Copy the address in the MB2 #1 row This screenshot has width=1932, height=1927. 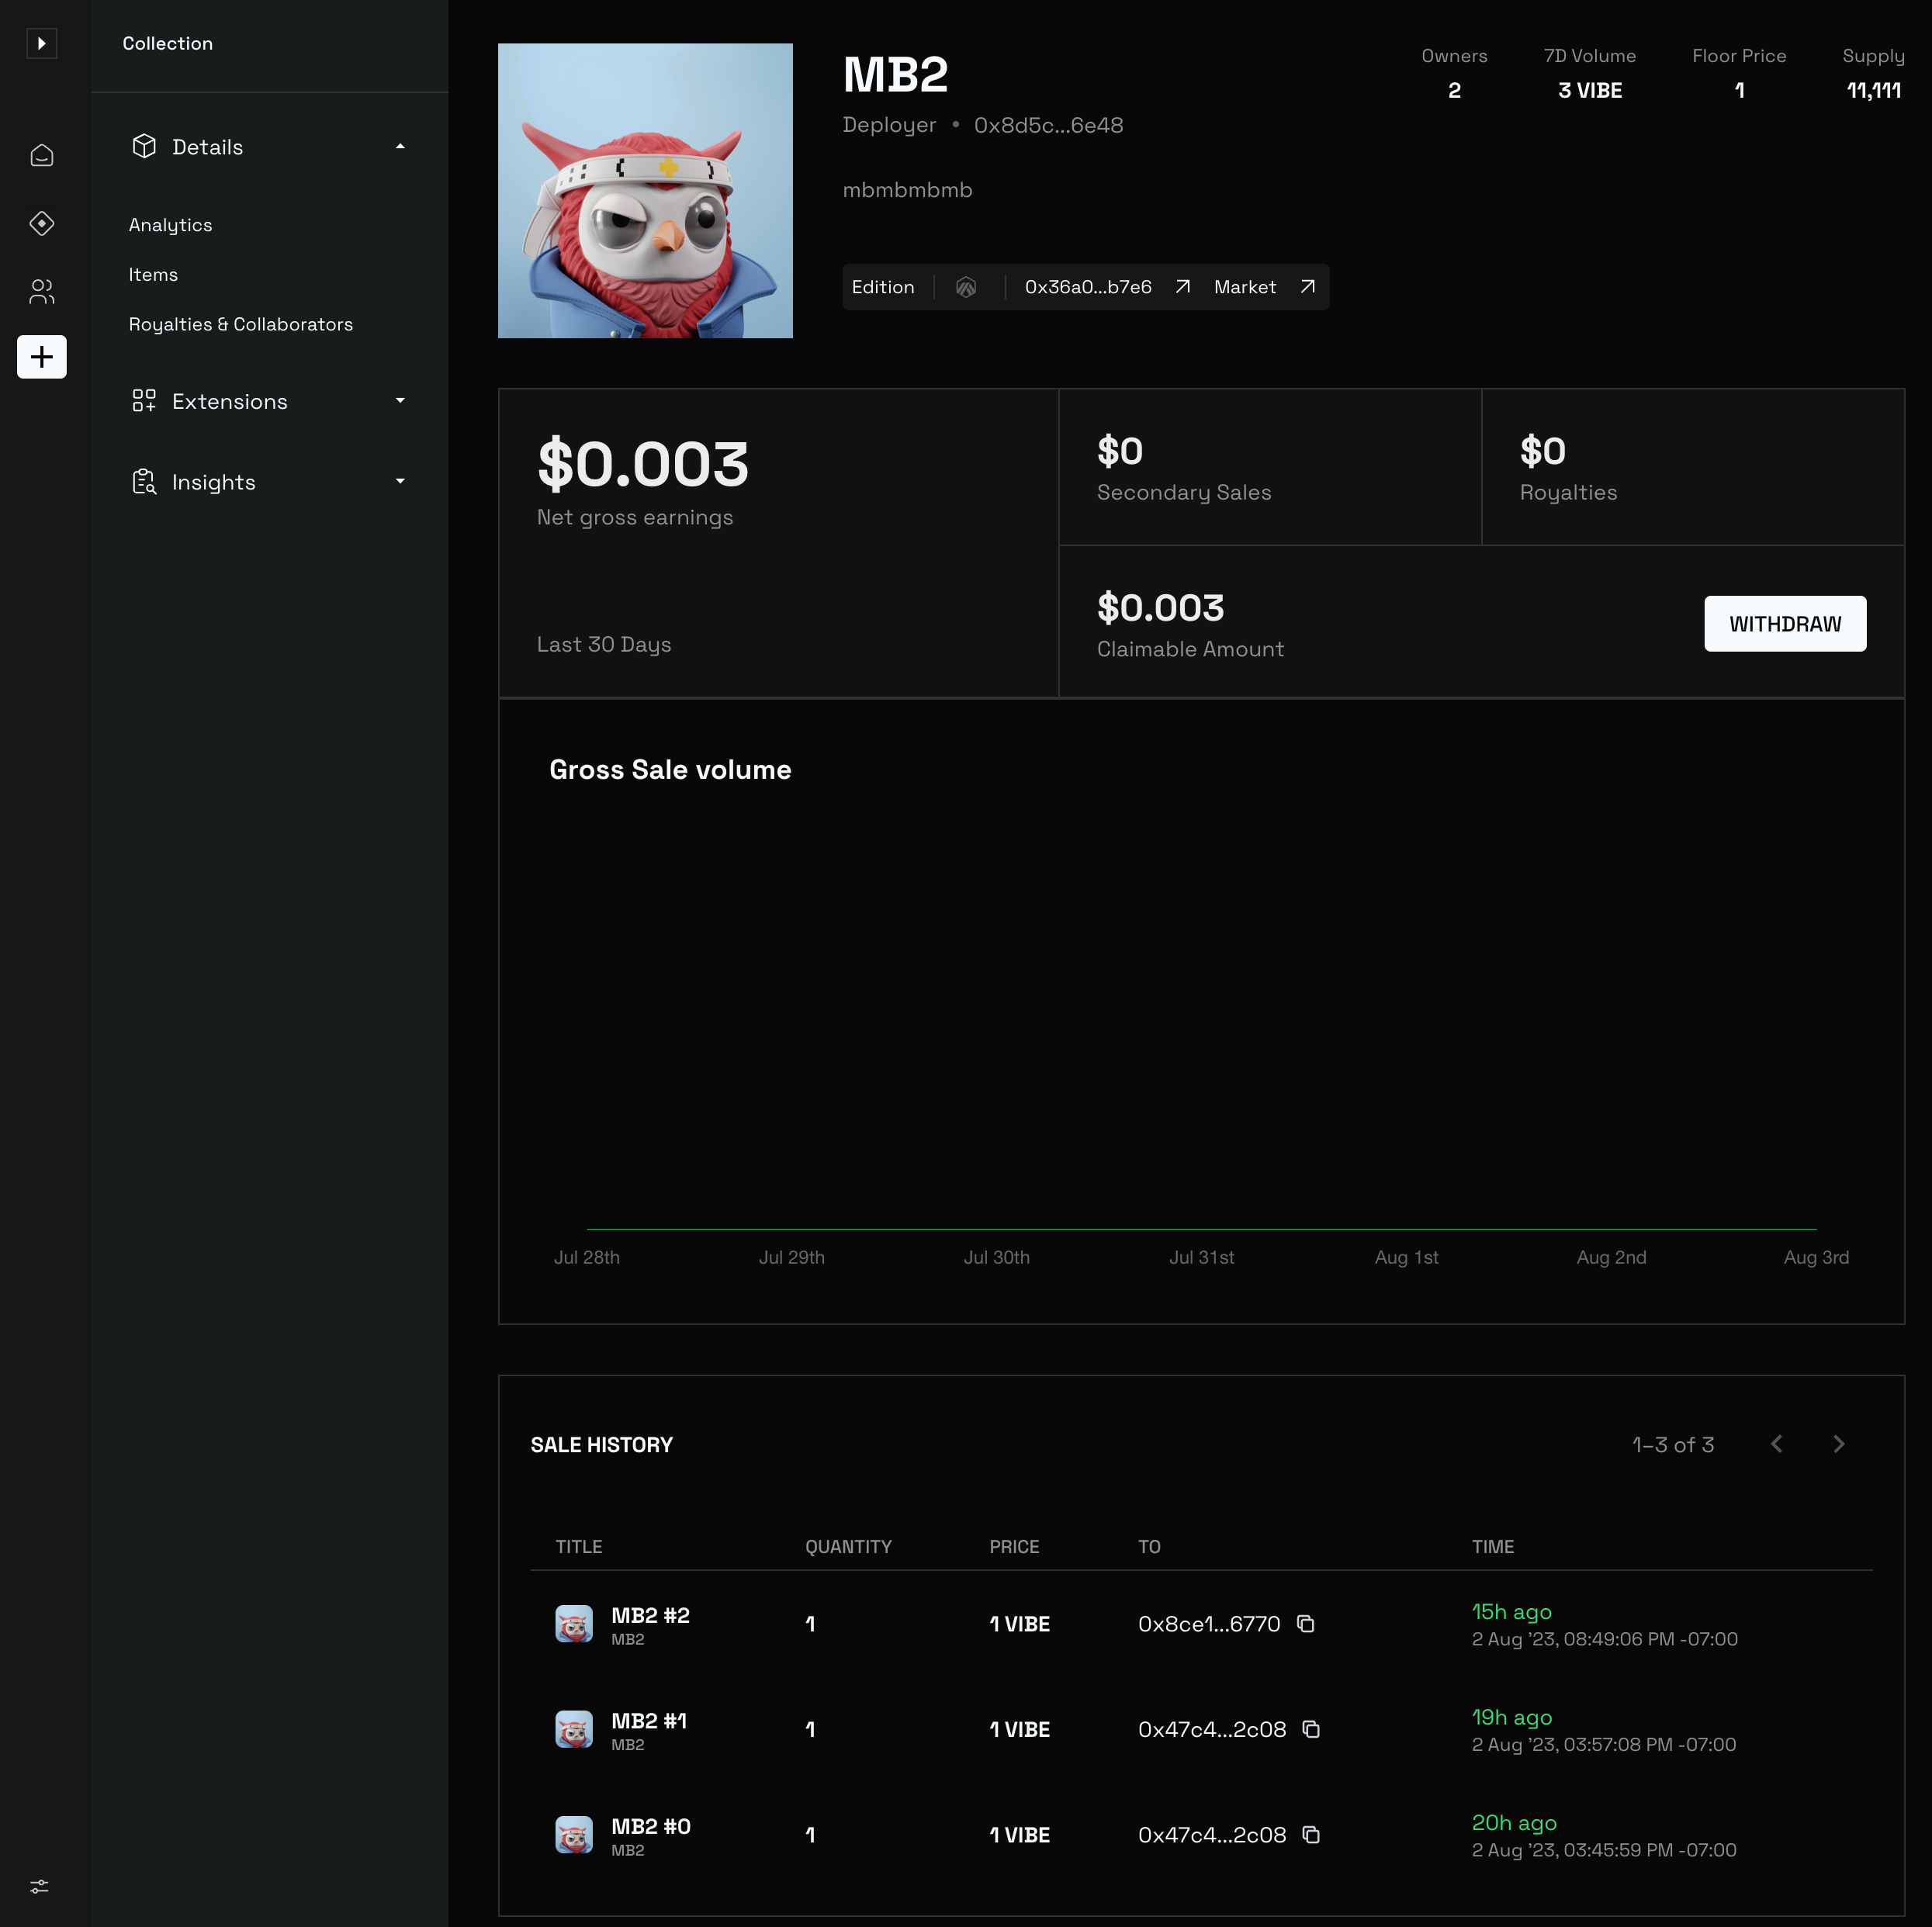[1311, 1729]
